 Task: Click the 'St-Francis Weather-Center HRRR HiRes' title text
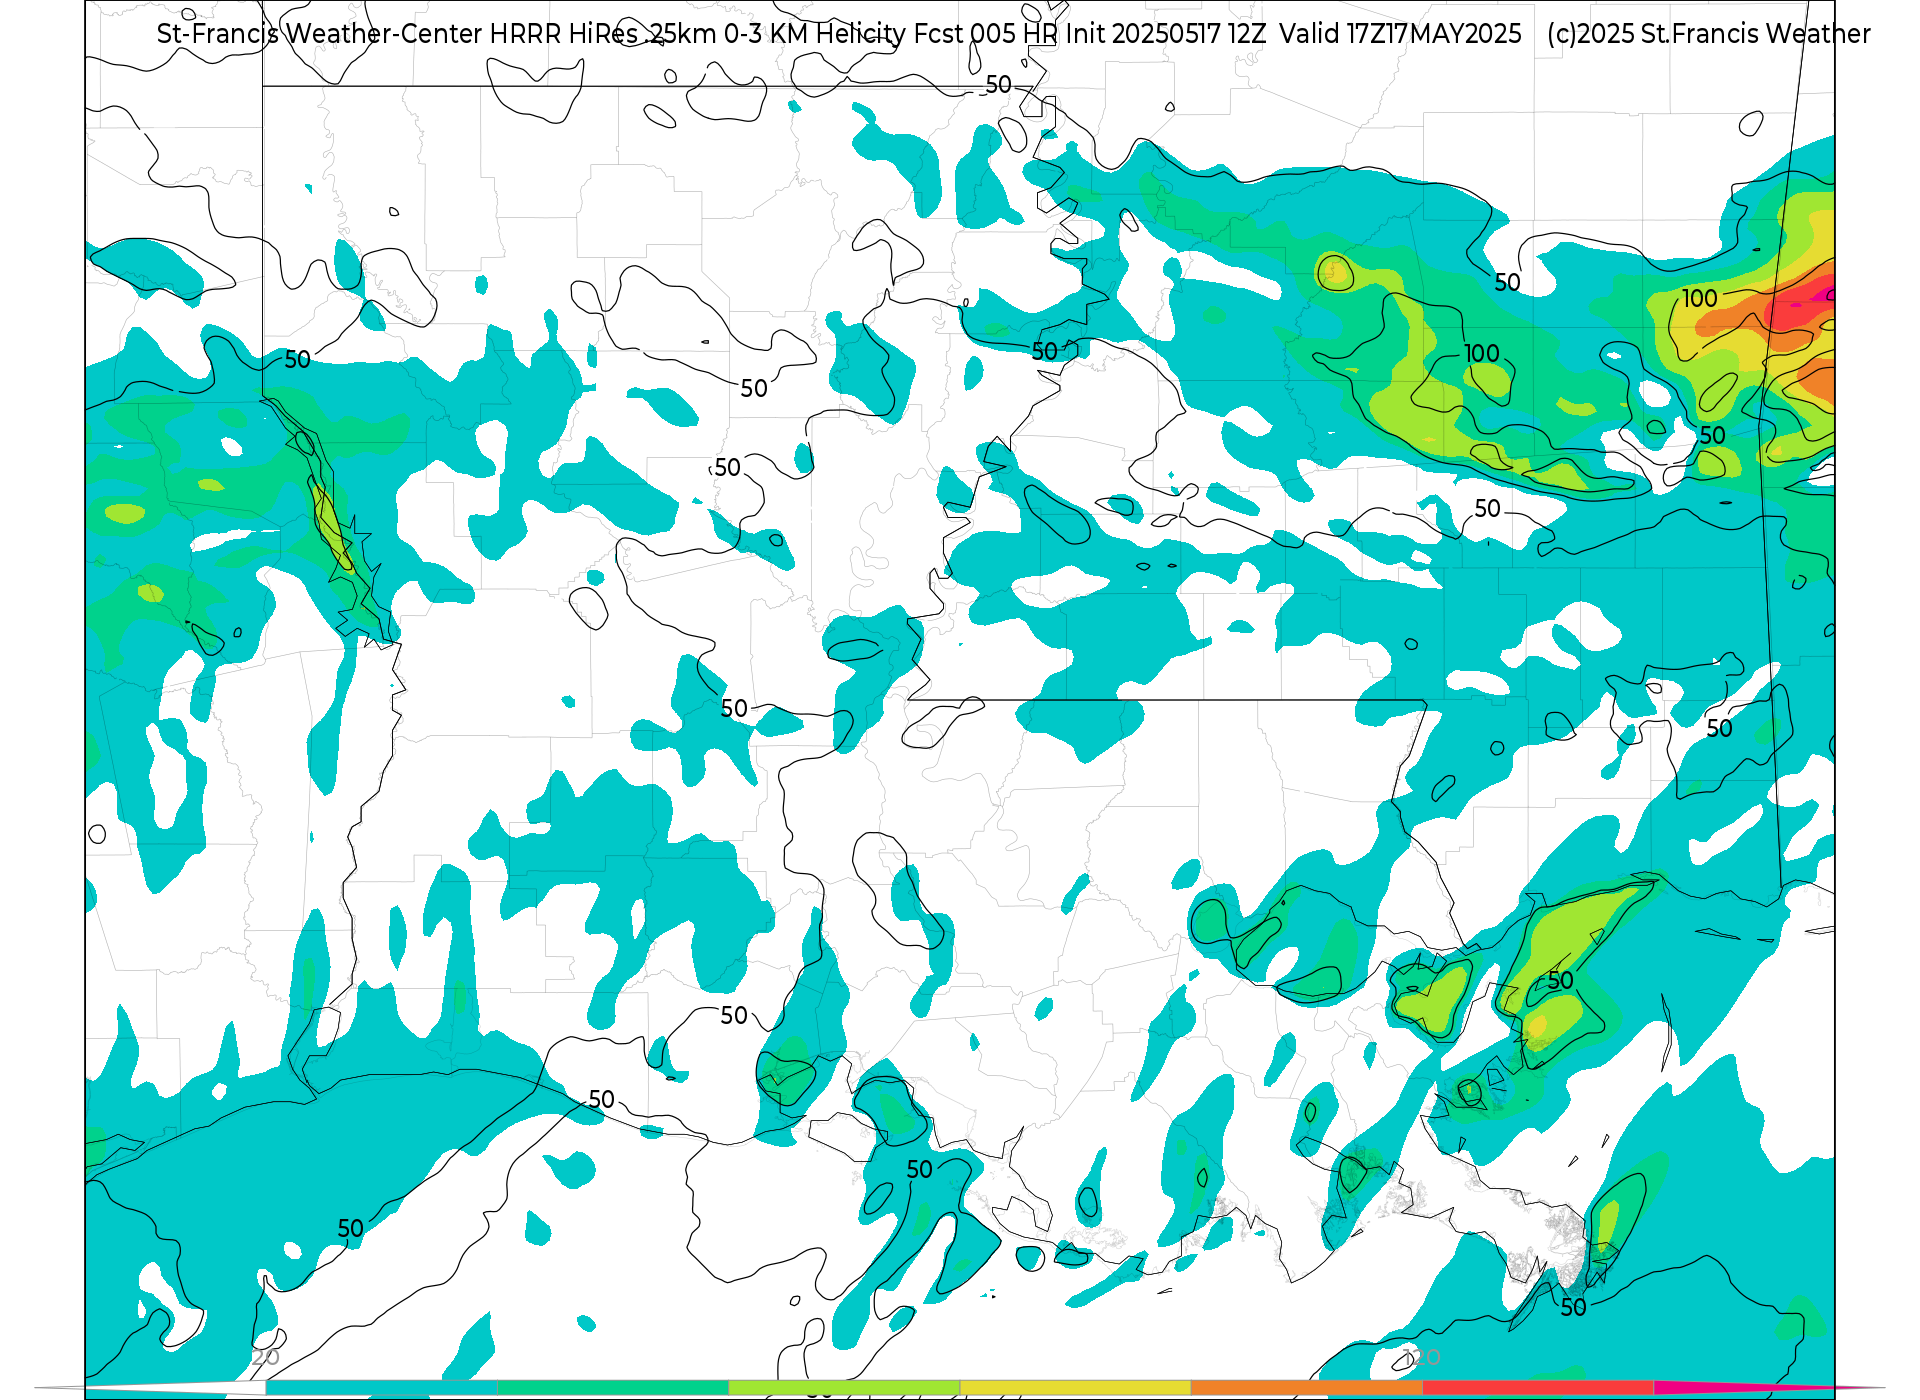click(397, 34)
